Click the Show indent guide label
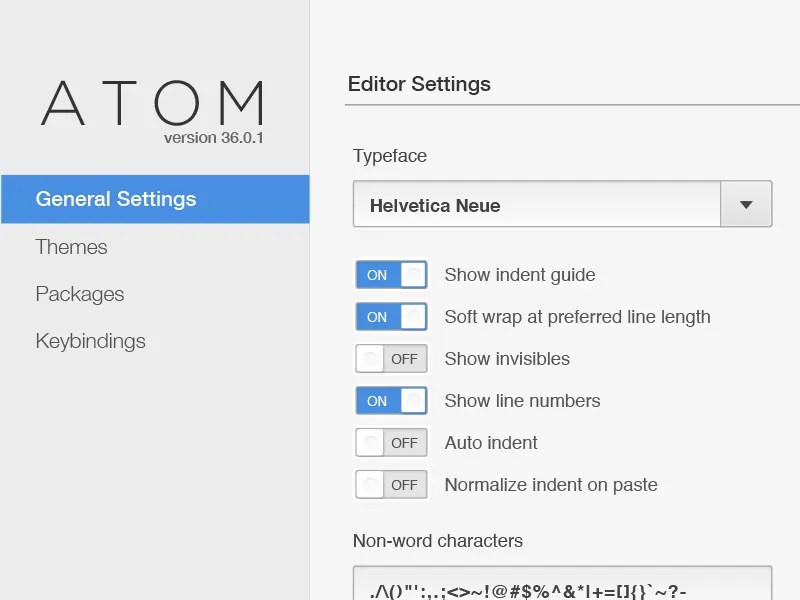This screenshot has height=600, width=800. tap(520, 275)
